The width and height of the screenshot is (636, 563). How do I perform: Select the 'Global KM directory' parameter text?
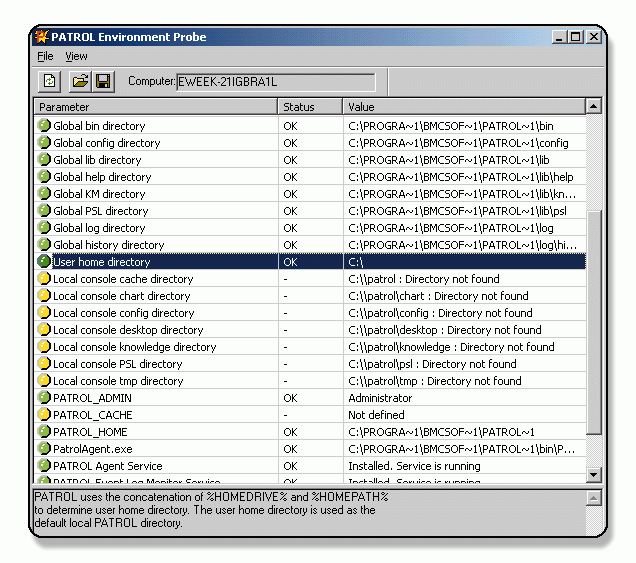coord(99,194)
